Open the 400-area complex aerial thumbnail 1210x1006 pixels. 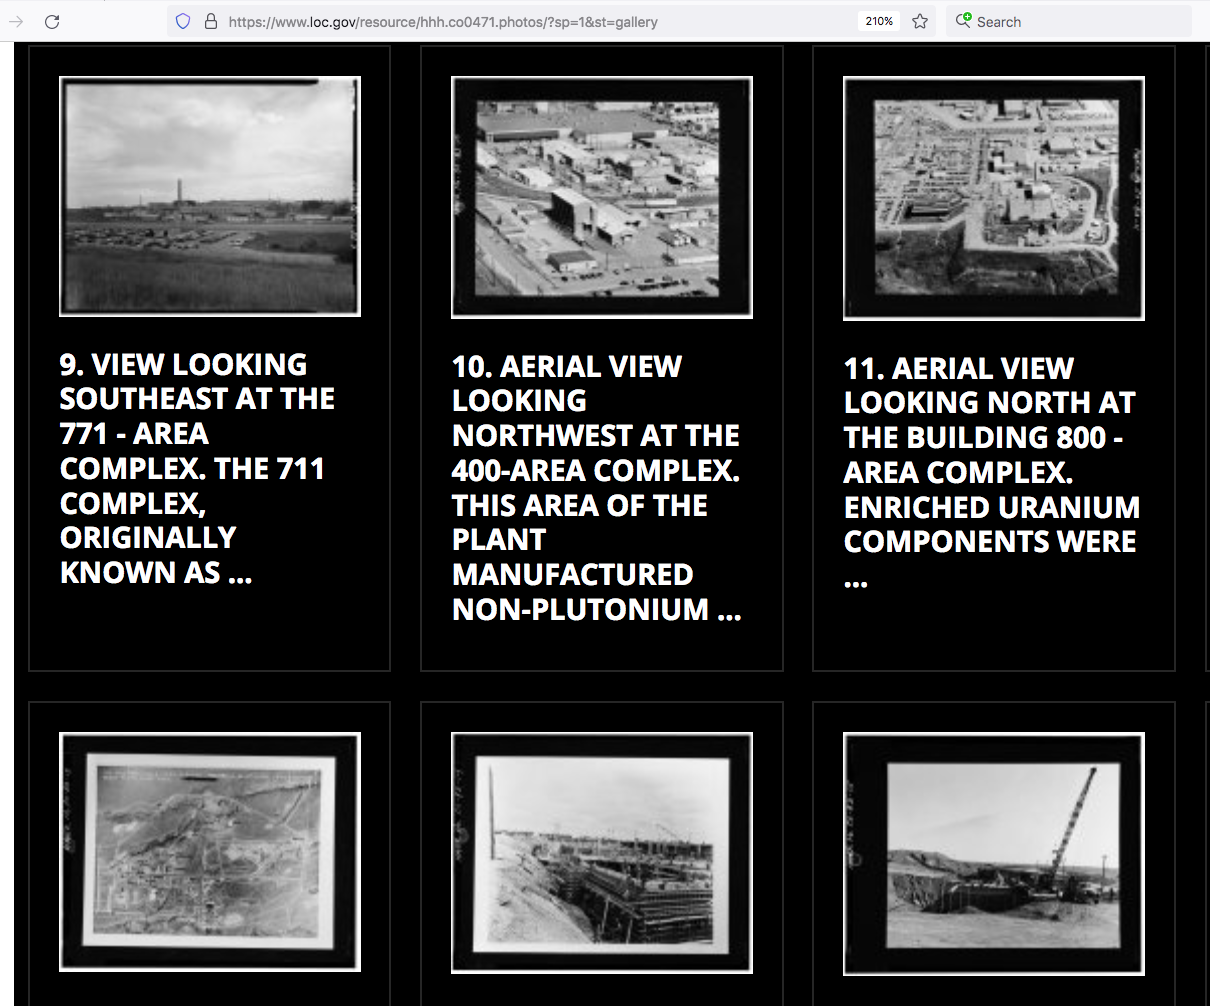pyautogui.click(x=602, y=197)
